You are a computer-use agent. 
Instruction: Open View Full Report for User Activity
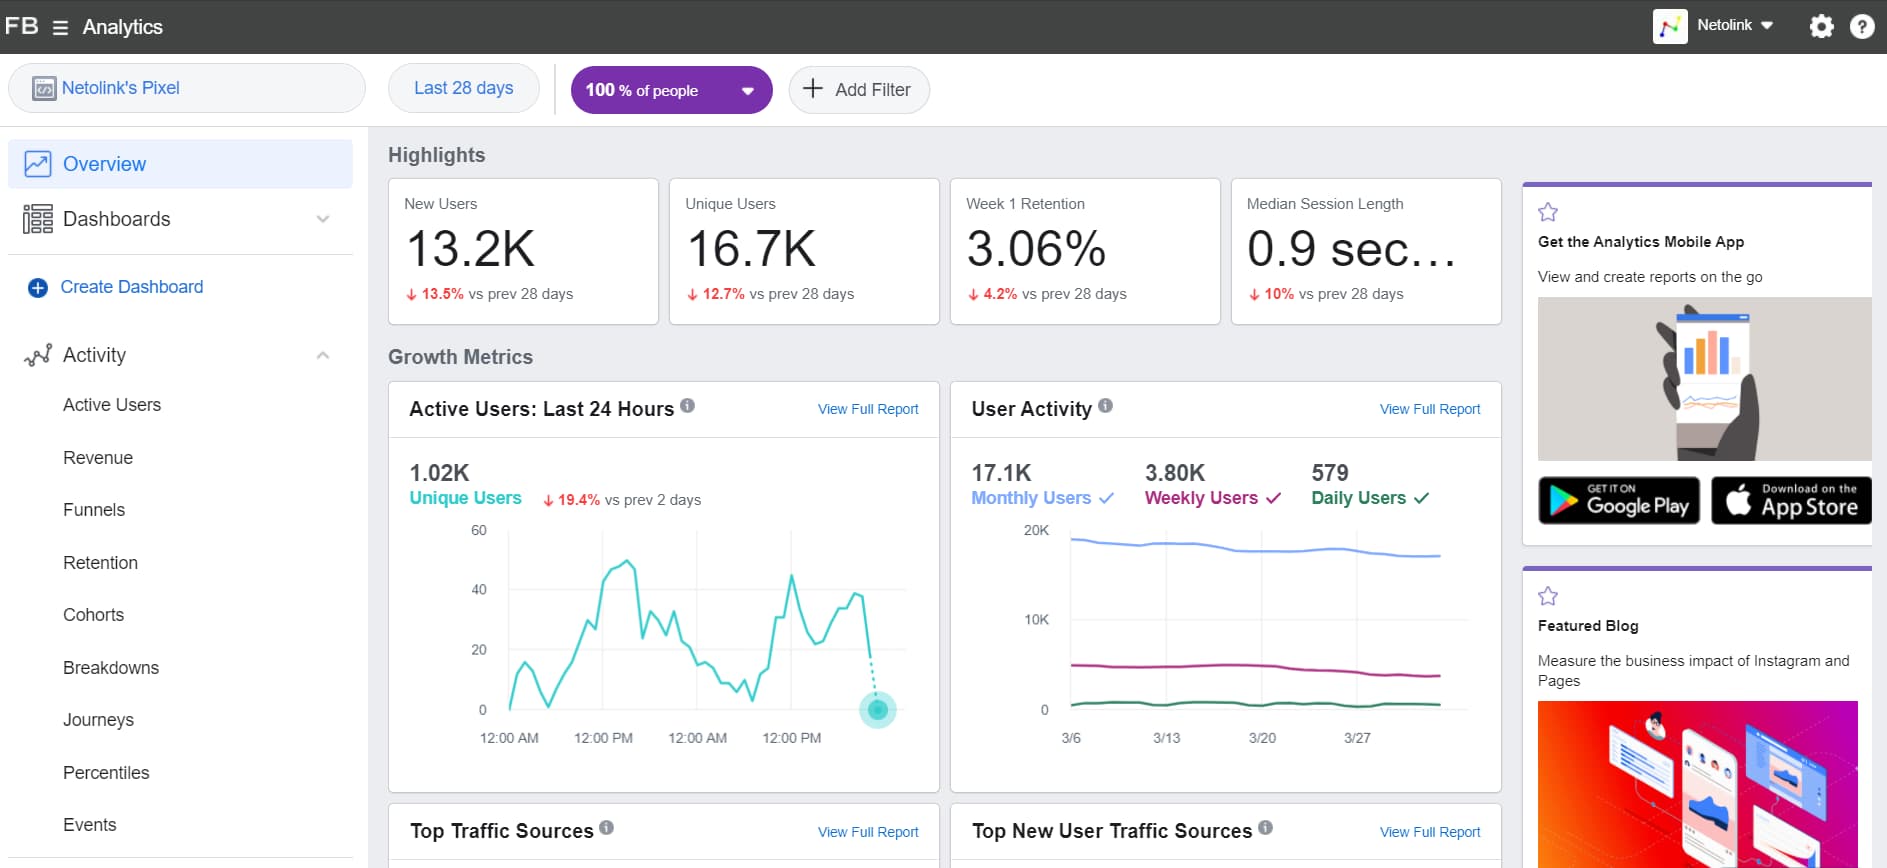[x=1430, y=409]
